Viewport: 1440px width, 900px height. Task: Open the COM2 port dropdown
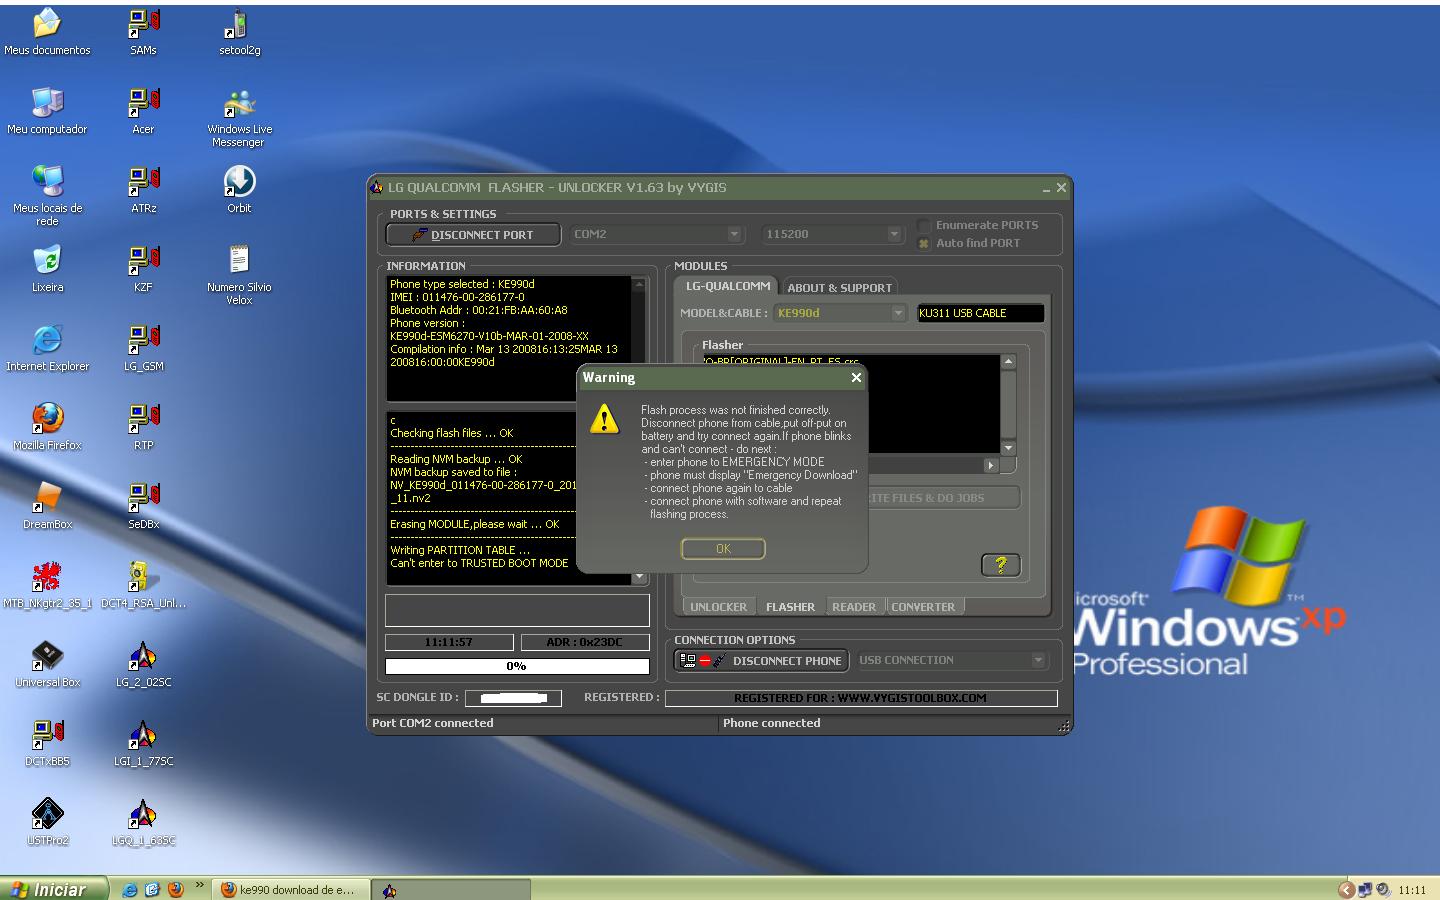[x=656, y=234]
